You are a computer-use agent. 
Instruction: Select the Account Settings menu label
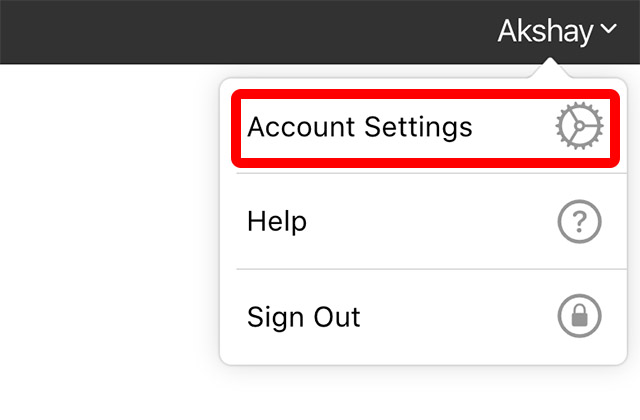click(360, 127)
